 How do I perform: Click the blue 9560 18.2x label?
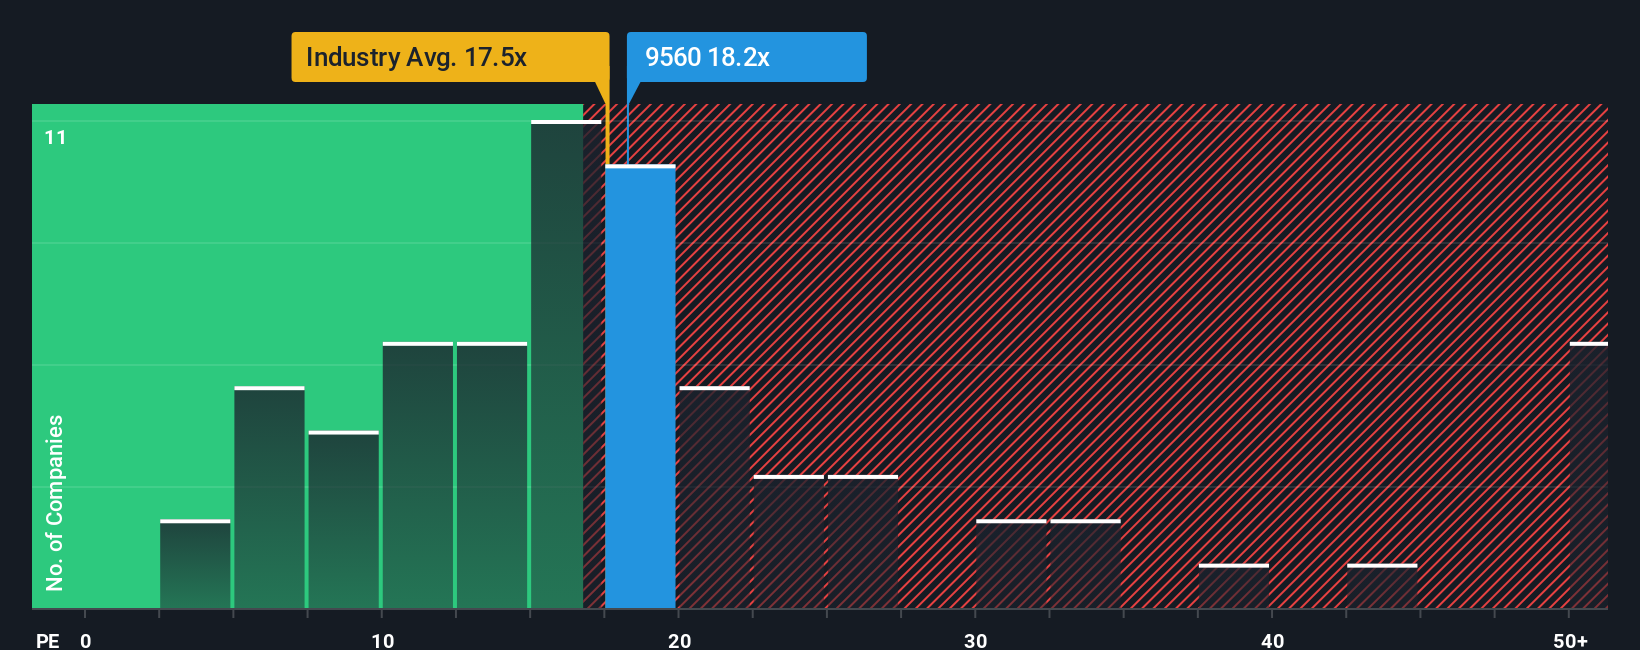[x=746, y=57]
